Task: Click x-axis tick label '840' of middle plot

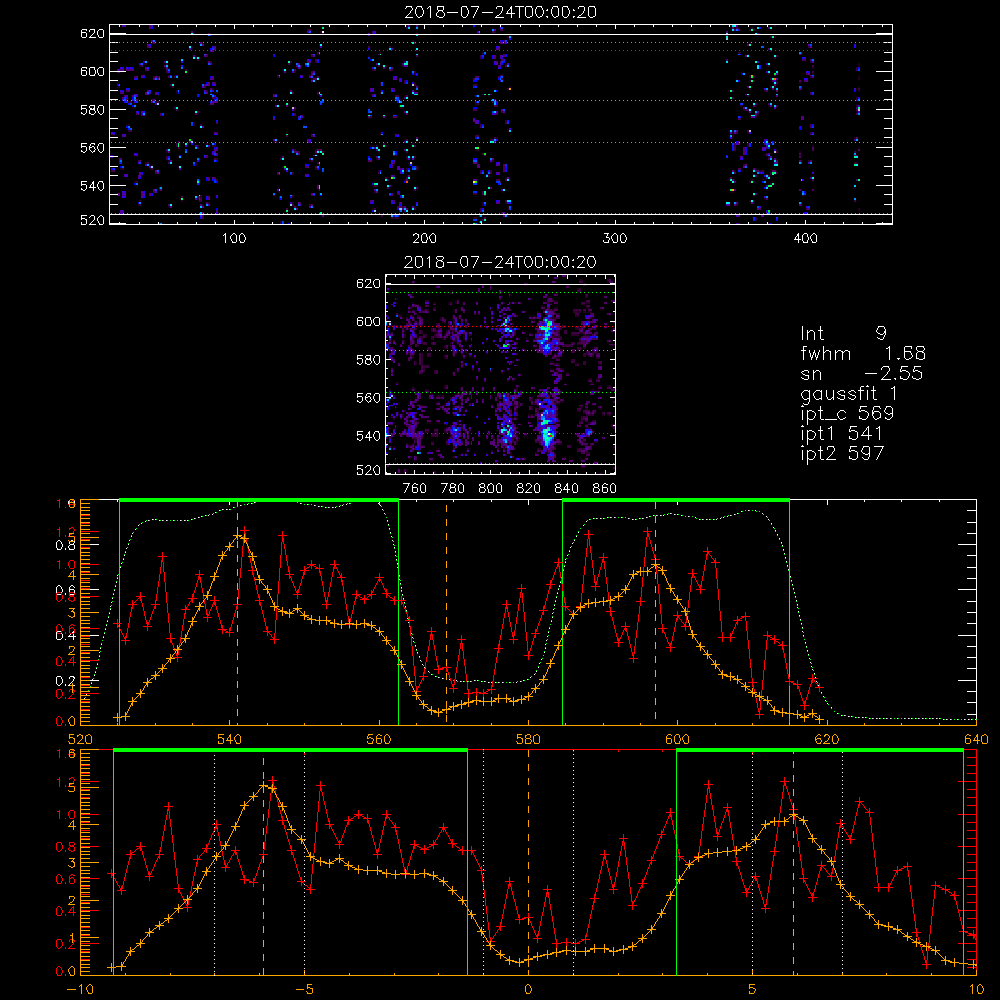Action: point(566,489)
